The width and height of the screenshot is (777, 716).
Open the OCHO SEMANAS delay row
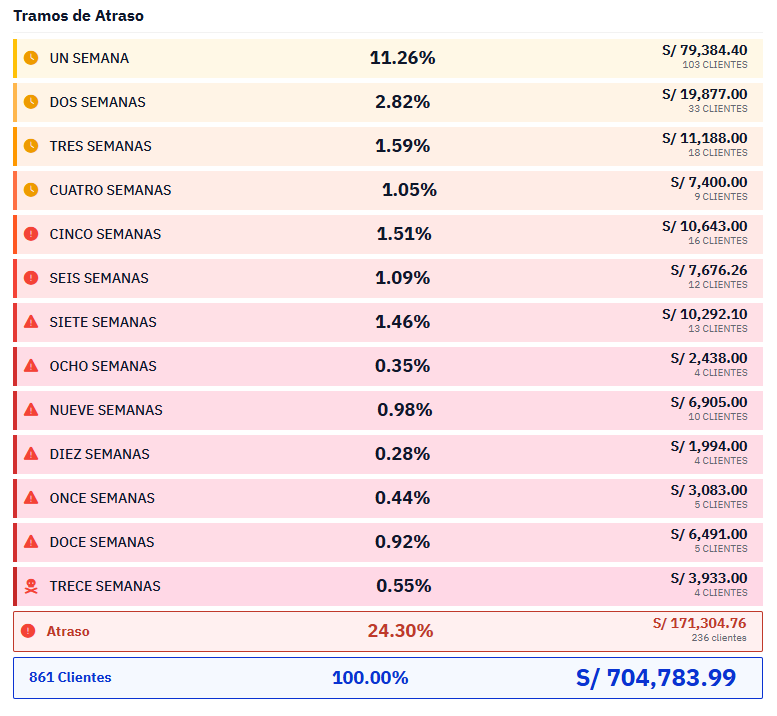point(103,366)
